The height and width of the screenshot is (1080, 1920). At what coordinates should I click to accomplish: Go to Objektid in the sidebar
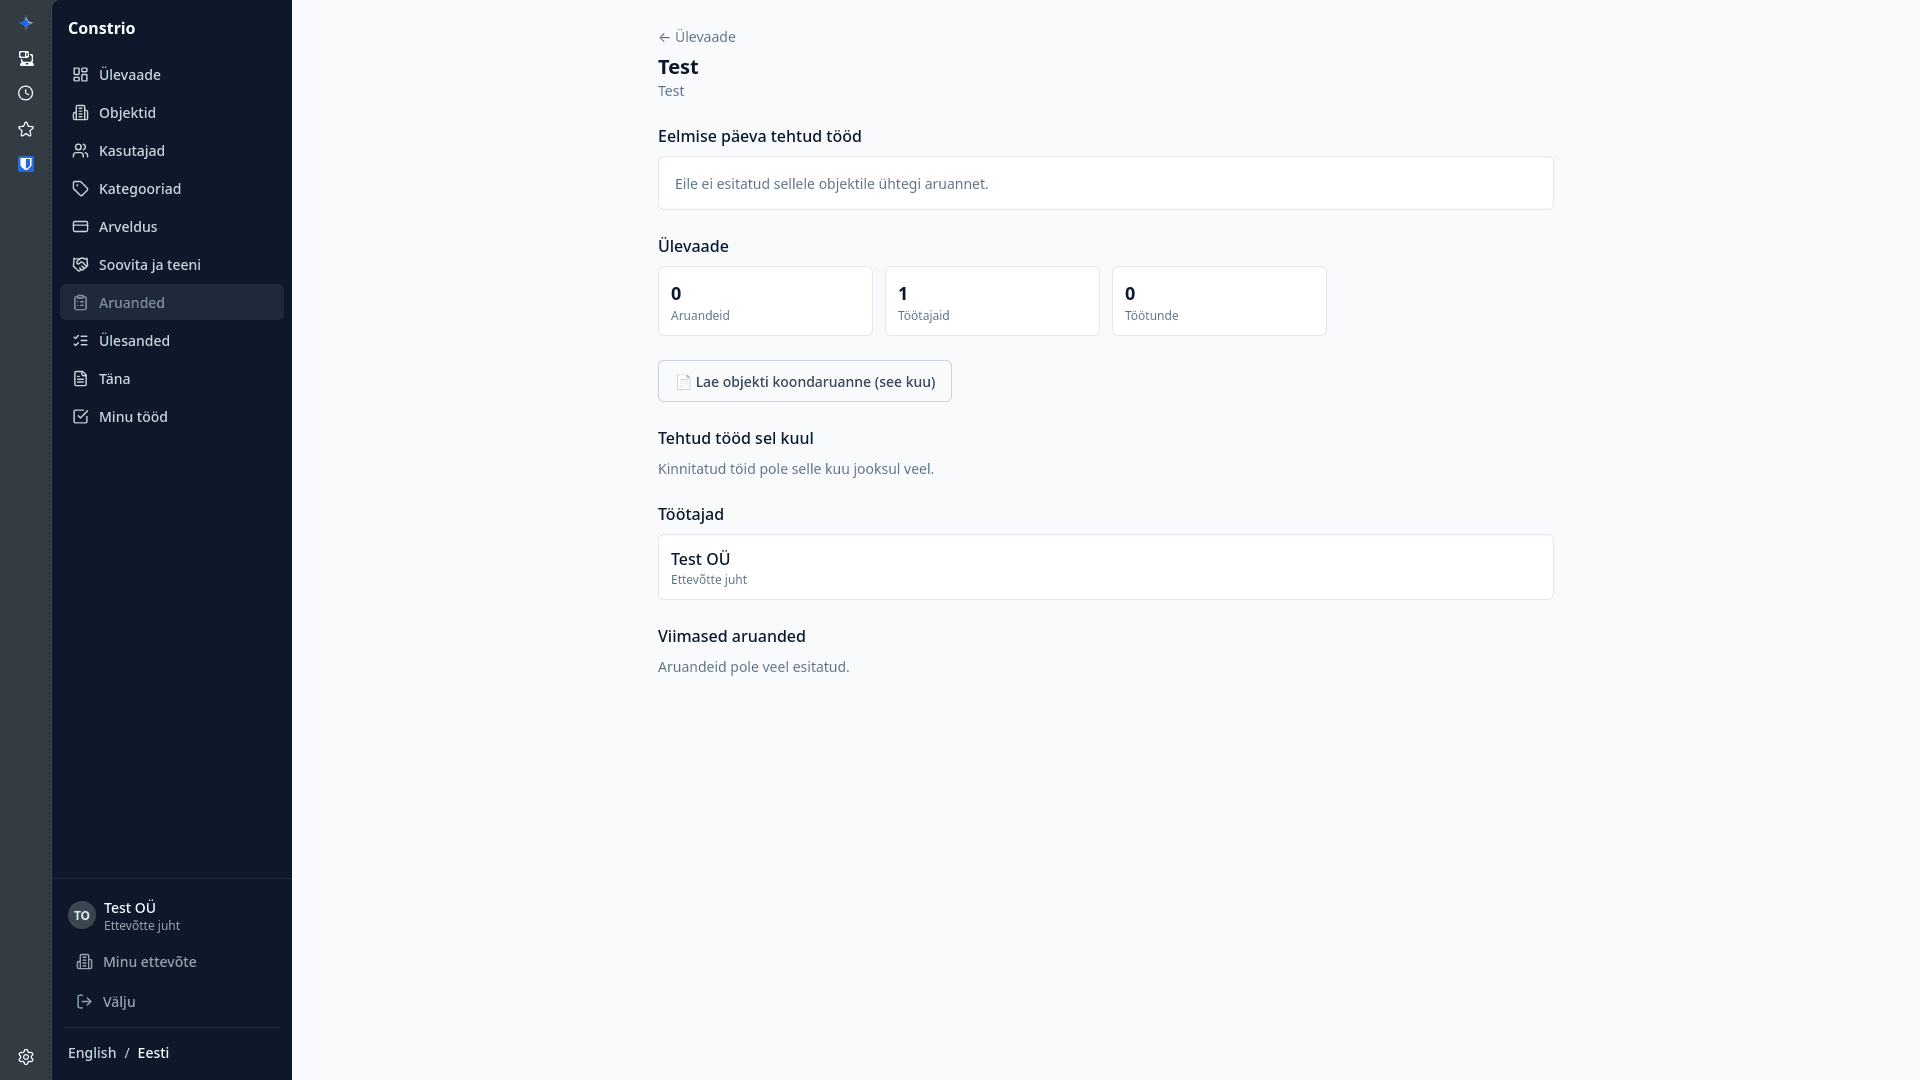click(x=172, y=113)
